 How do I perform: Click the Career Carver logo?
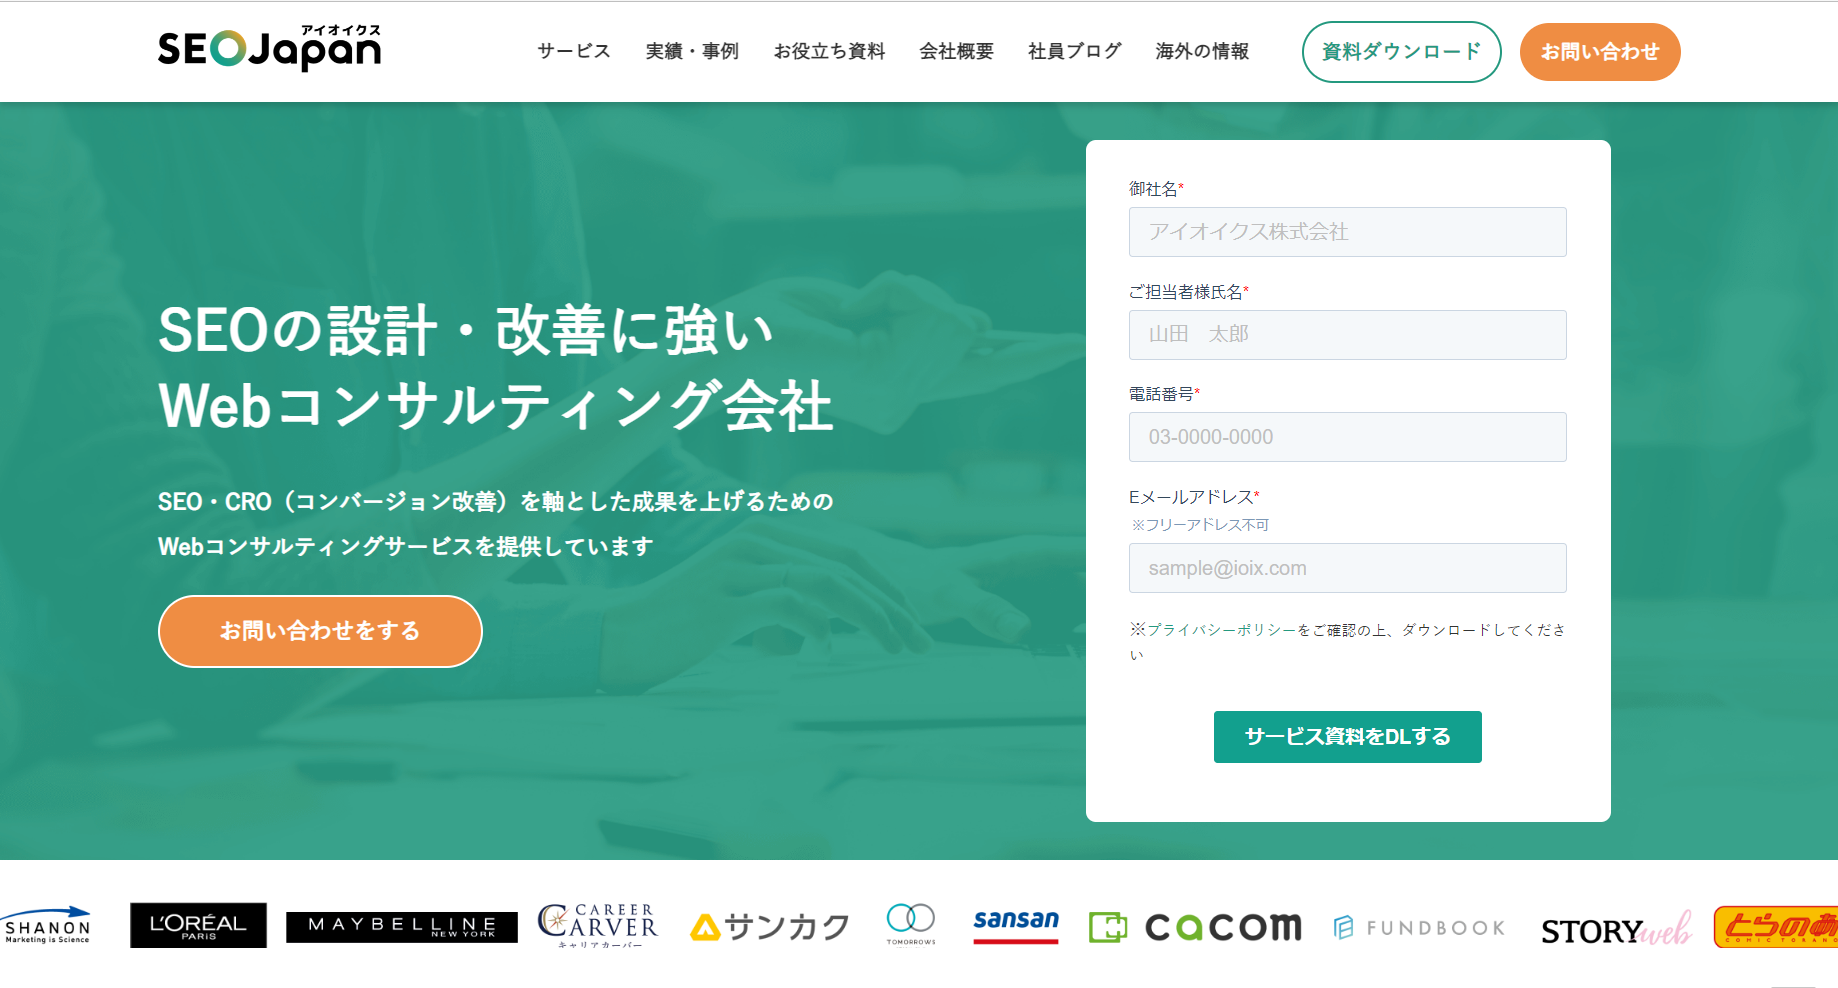598,926
